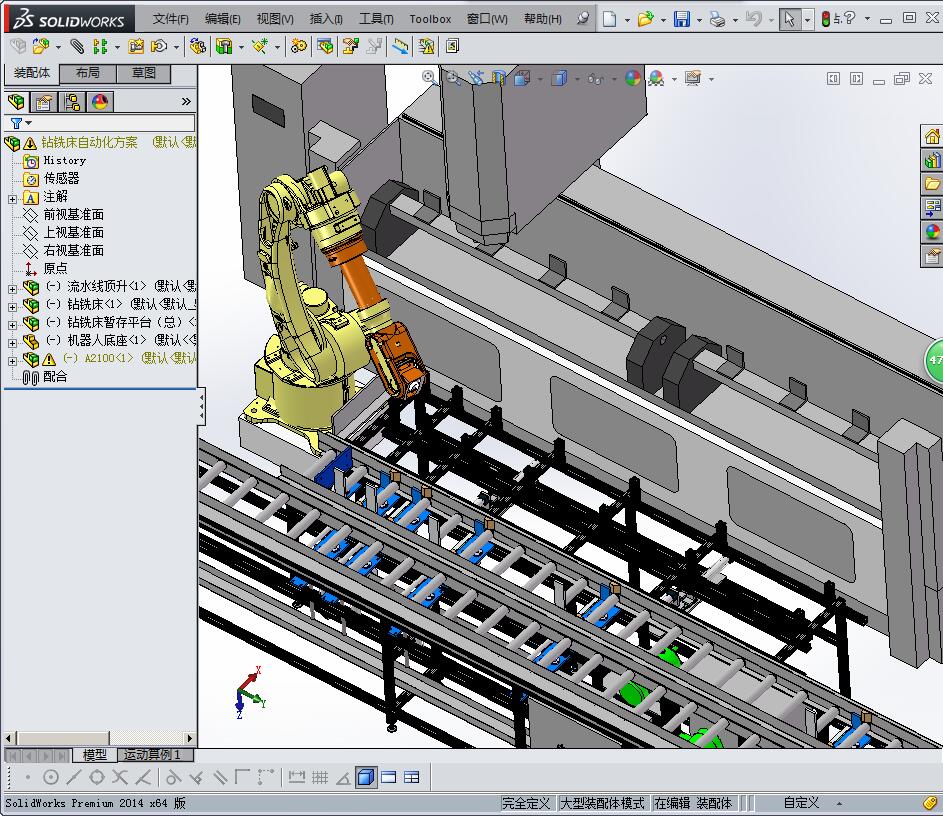The height and width of the screenshot is (816, 943).
Task: Open the 插入(I) menu
Action: point(326,19)
